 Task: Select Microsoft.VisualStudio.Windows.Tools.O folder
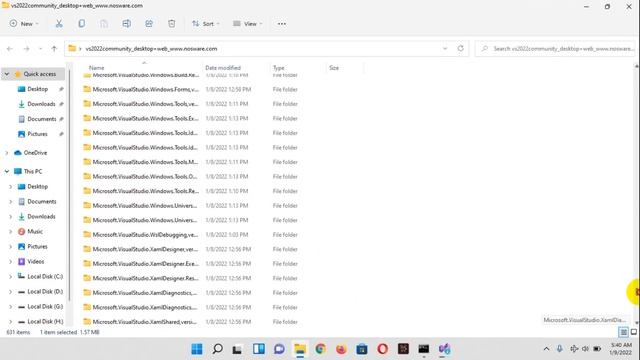[x=145, y=177]
